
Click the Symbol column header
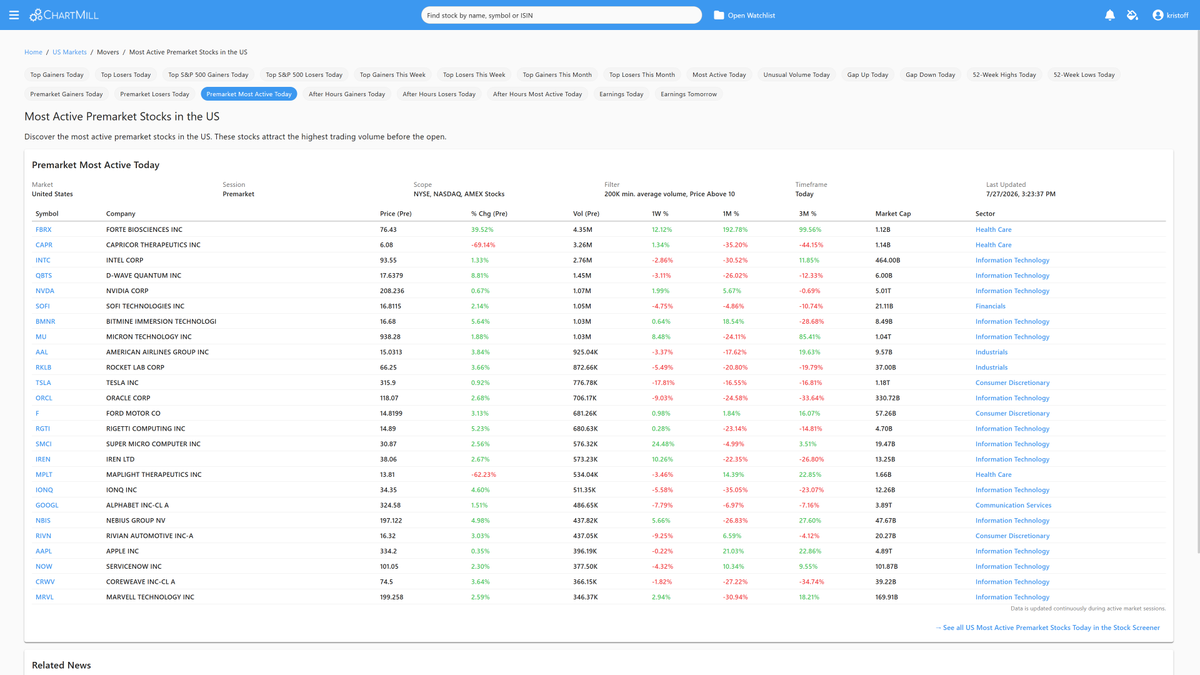(x=47, y=214)
